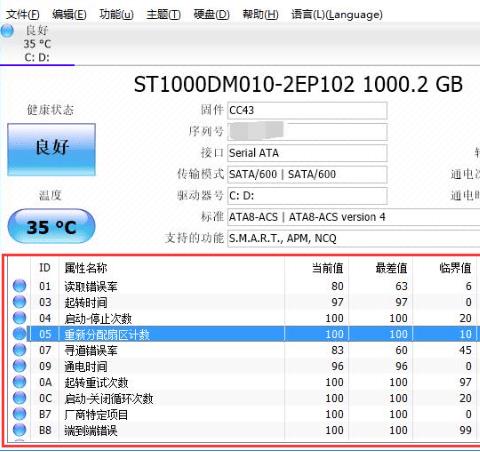Viewport: 480px width, 452px height.
Task: Click the 健康状态 label
Action: (x=50, y=110)
